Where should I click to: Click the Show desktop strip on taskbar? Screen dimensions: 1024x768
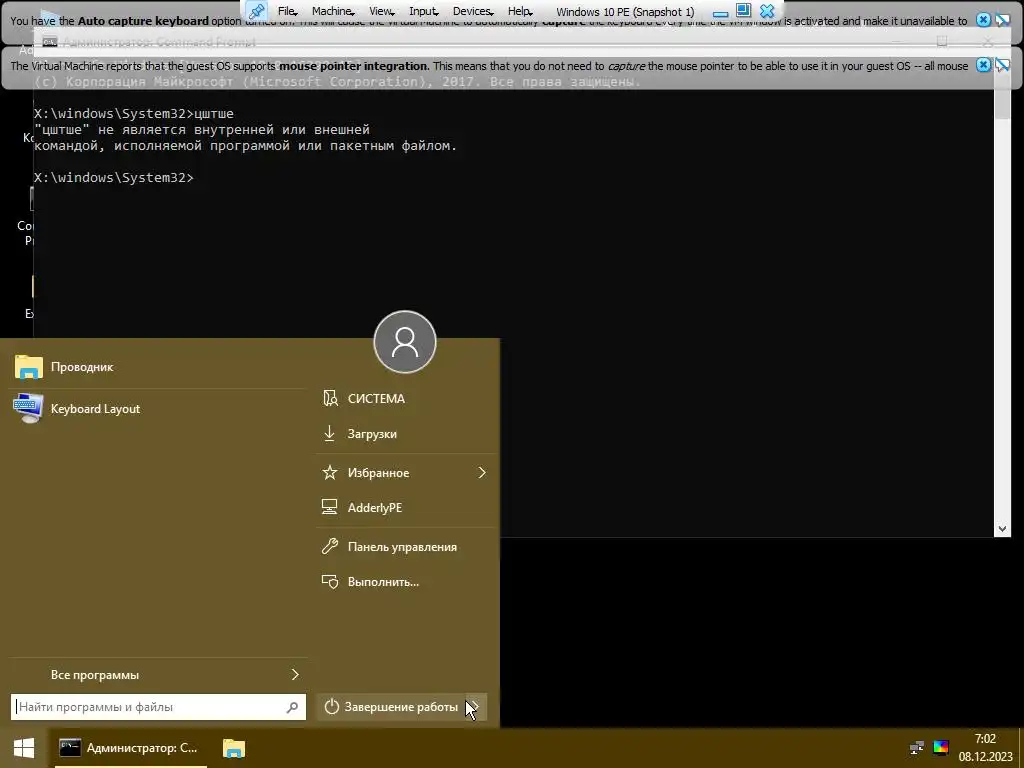pos(1021,748)
